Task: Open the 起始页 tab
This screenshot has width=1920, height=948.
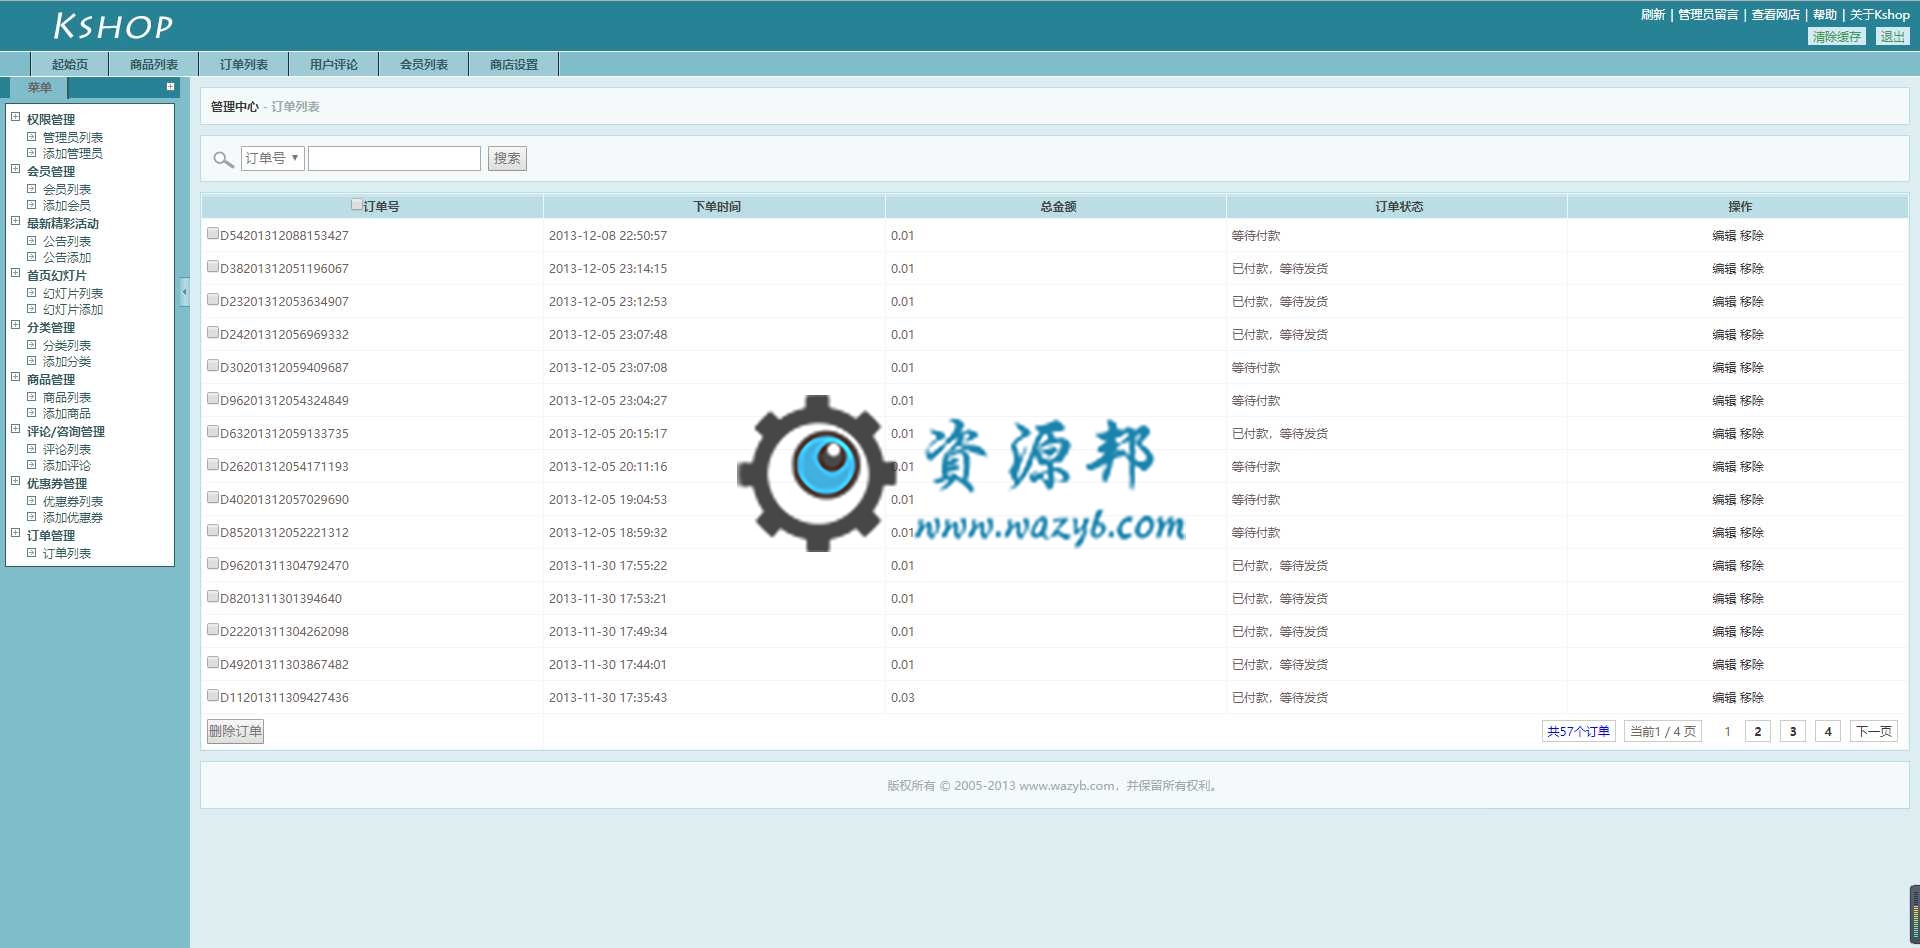Action: tap(69, 64)
